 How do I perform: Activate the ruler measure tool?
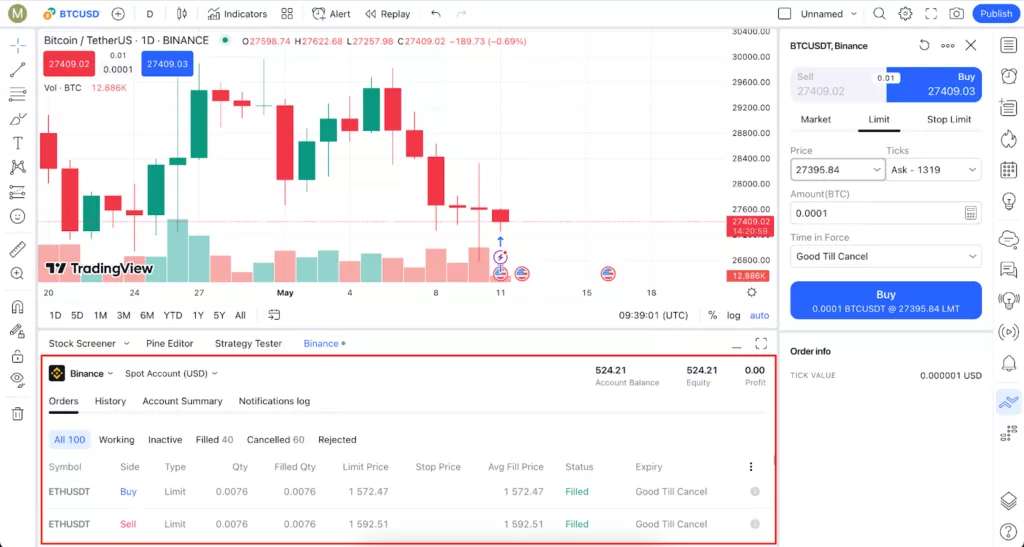coord(18,249)
